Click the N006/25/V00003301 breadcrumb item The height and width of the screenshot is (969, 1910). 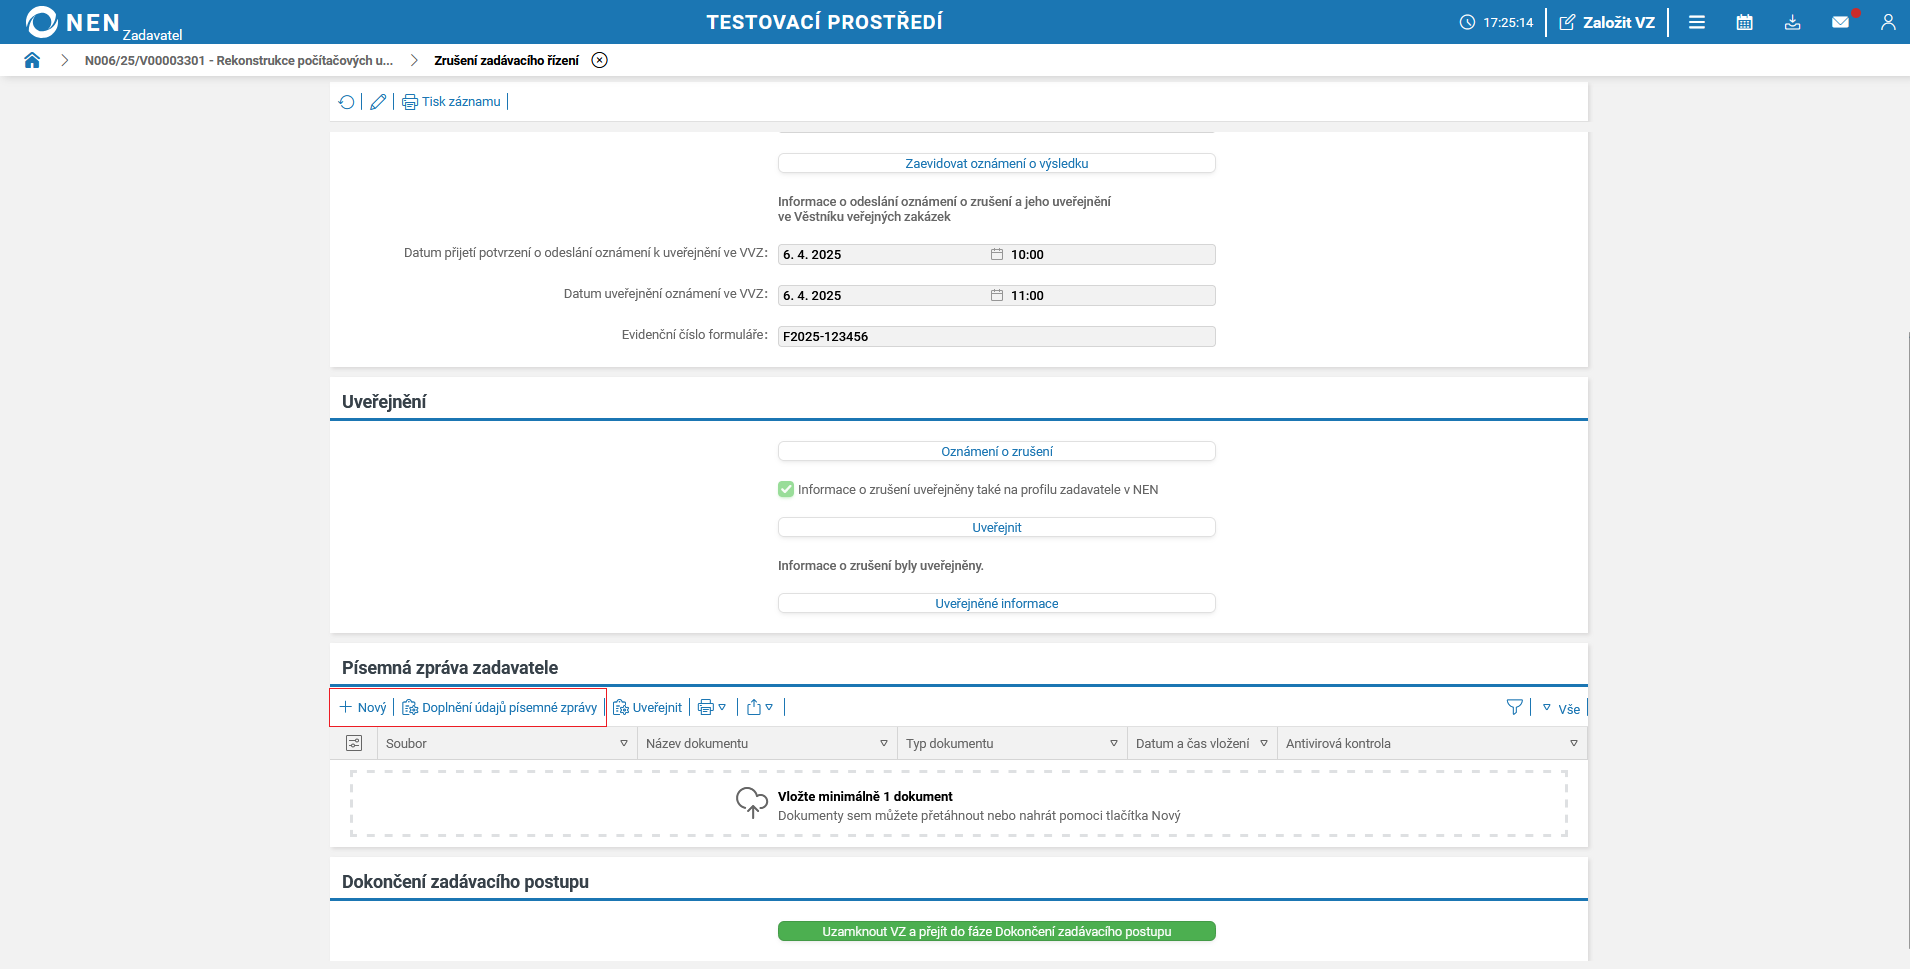239,60
